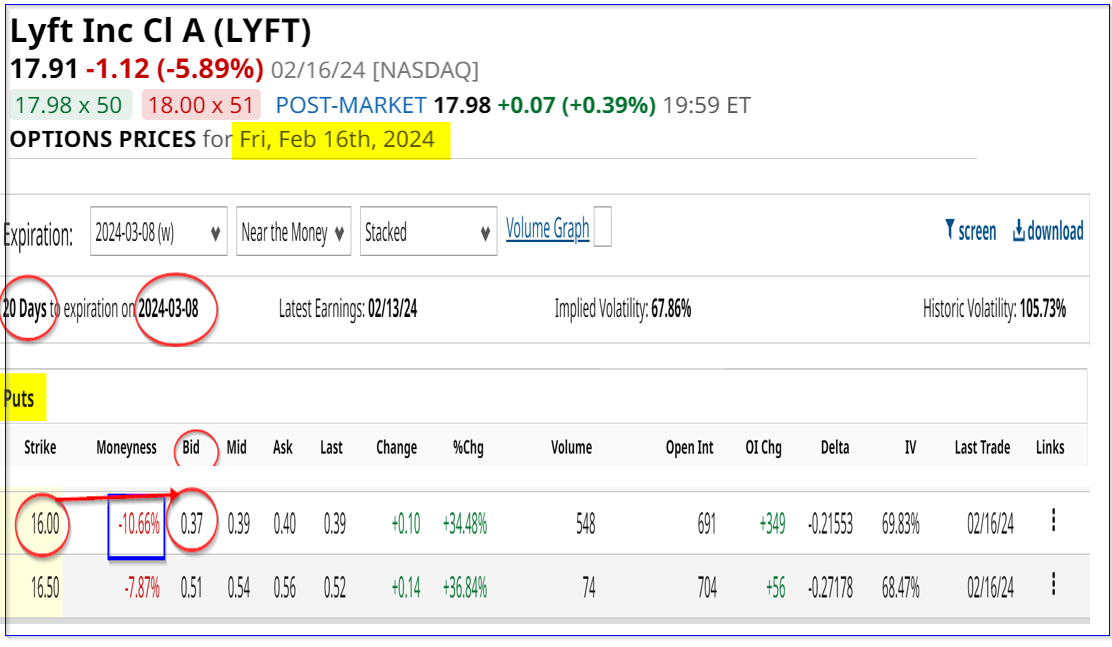
Task: Click the %Chg column header
Action: (x=465, y=448)
